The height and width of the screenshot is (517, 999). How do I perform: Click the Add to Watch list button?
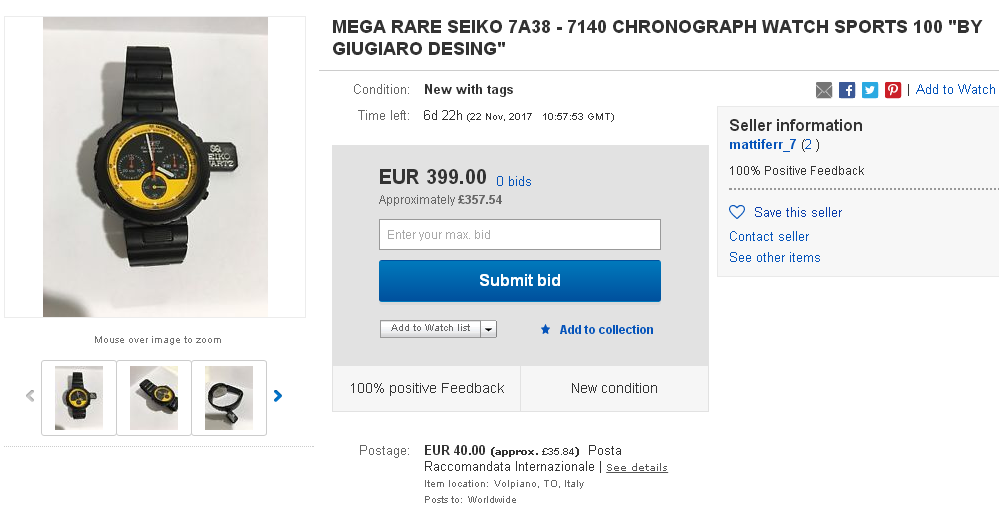tap(430, 329)
